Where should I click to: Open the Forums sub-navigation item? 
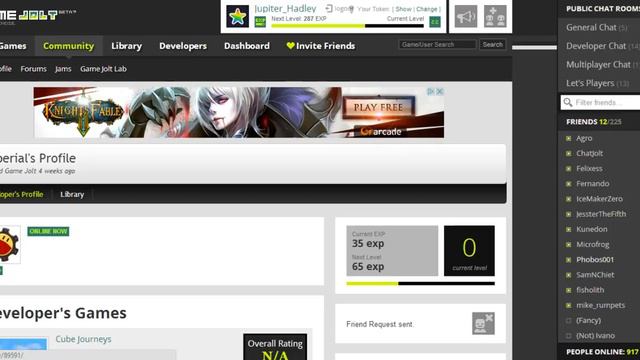point(33,69)
